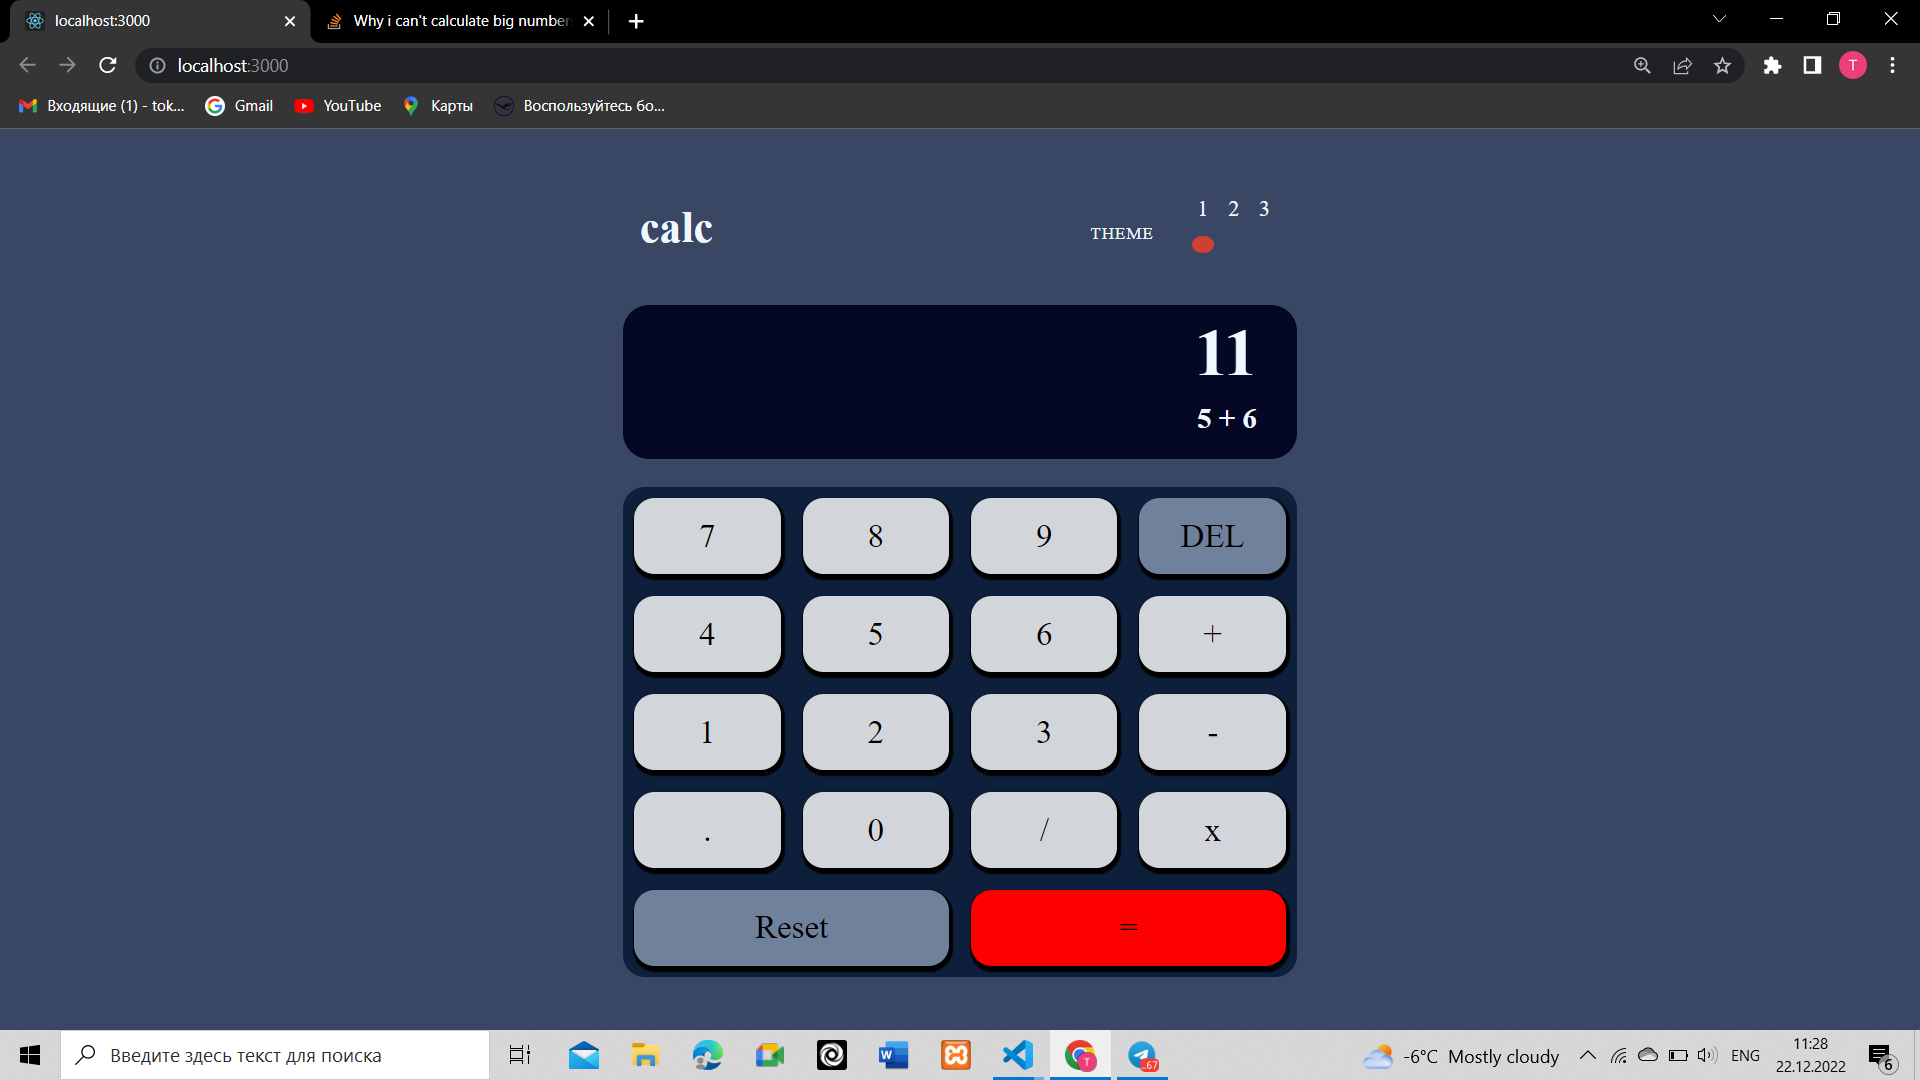Toggle the THEME switcher control

[x=1203, y=244]
